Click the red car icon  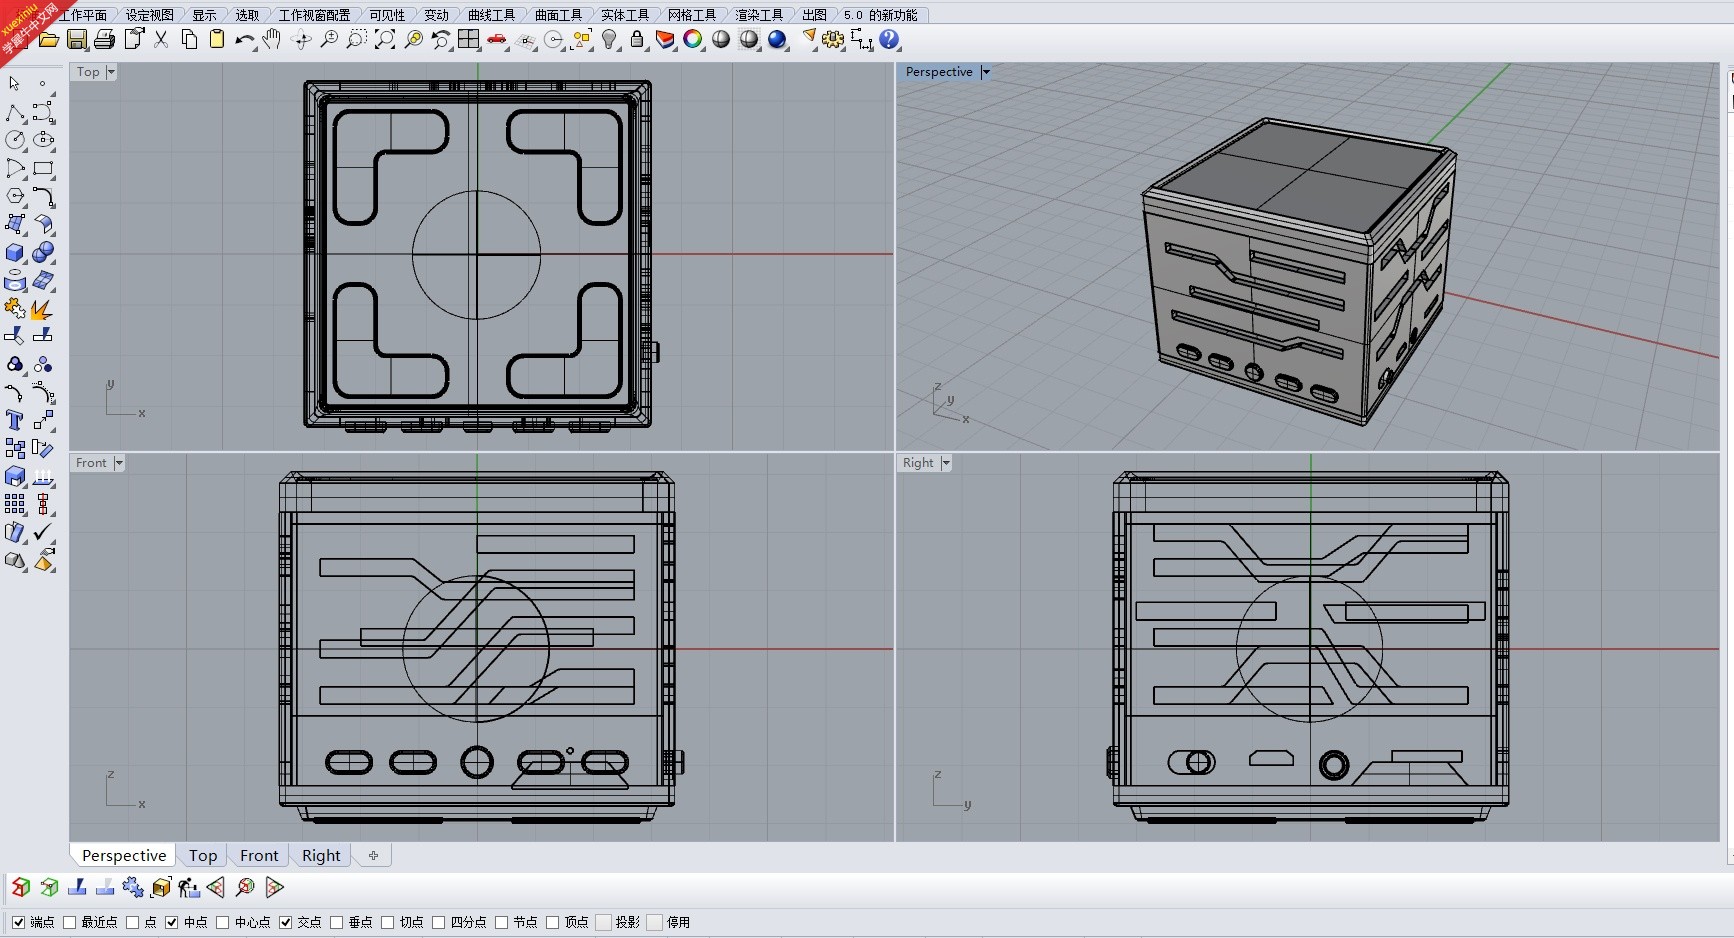pos(497,40)
